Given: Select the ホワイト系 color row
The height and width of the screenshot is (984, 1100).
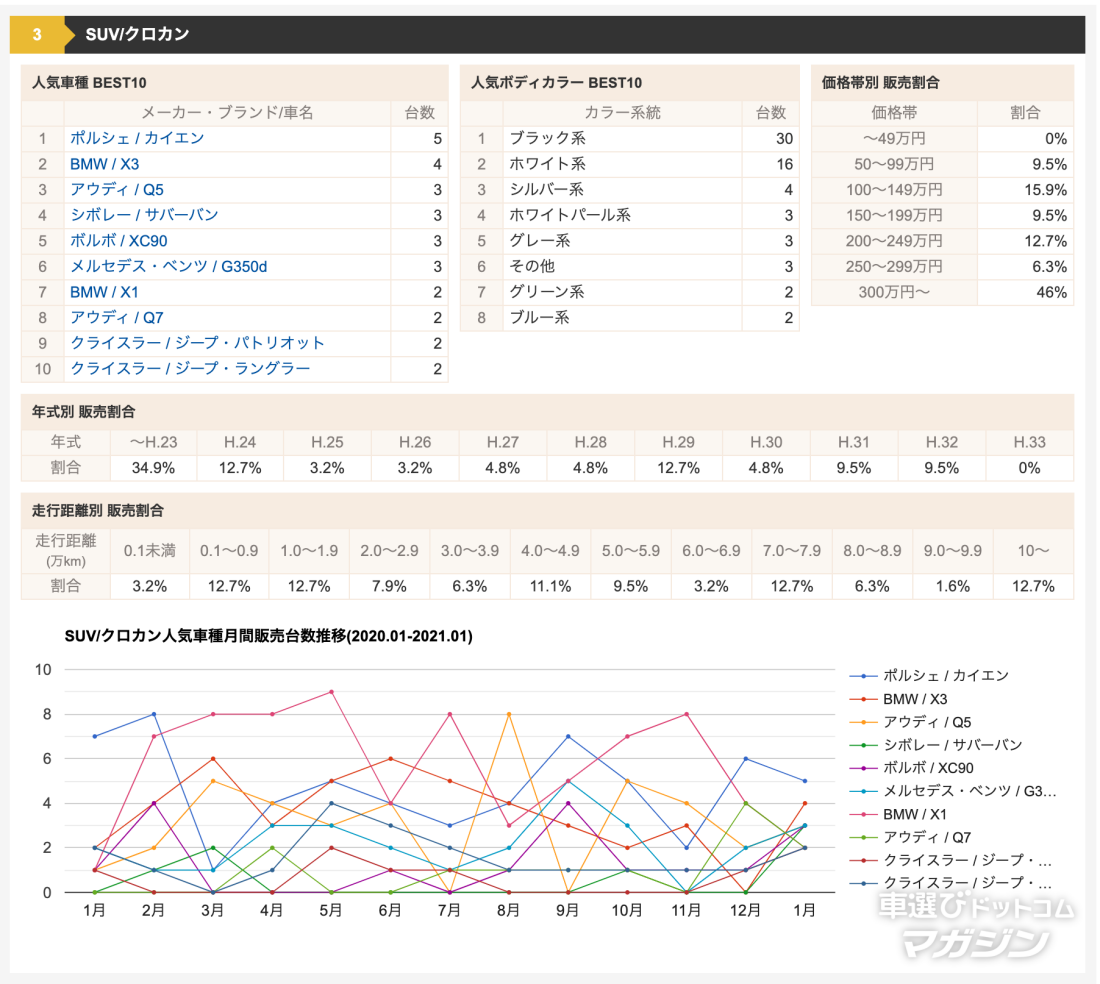Looking at the screenshot, I should point(630,164).
